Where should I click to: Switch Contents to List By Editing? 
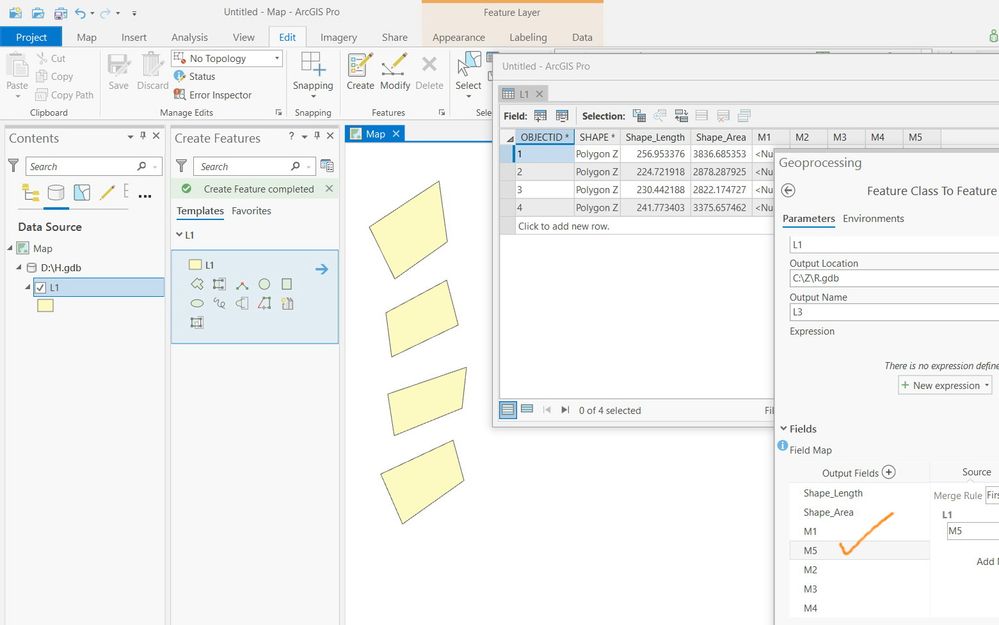pyautogui.click(x=107, y=192)
